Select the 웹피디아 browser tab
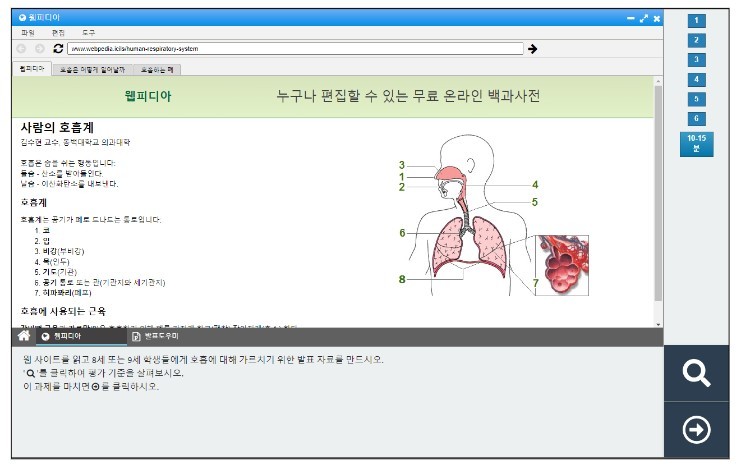This screenshot has width=739, height=467. pyautogui.click(x=32, y=69)
